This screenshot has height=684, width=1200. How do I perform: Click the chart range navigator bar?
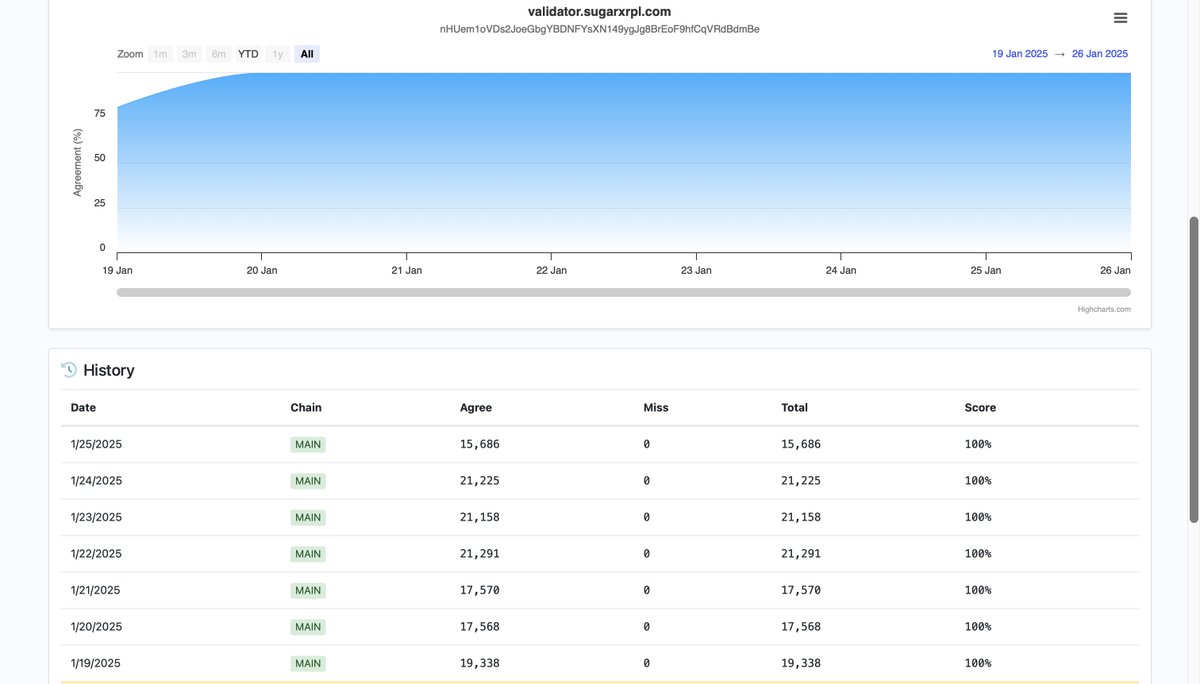[x=623, y=291]
